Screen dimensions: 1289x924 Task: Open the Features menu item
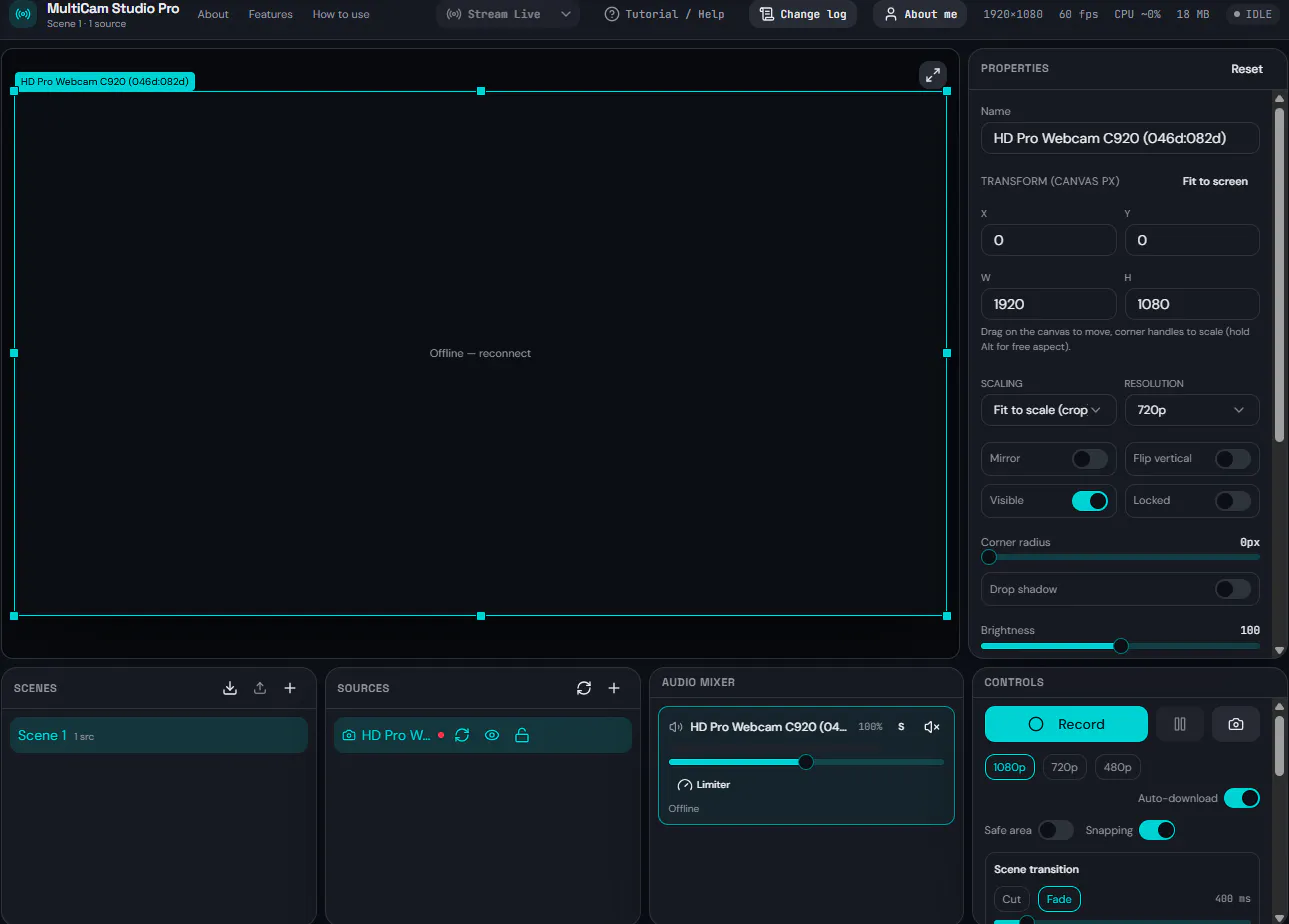click(271, 14)
